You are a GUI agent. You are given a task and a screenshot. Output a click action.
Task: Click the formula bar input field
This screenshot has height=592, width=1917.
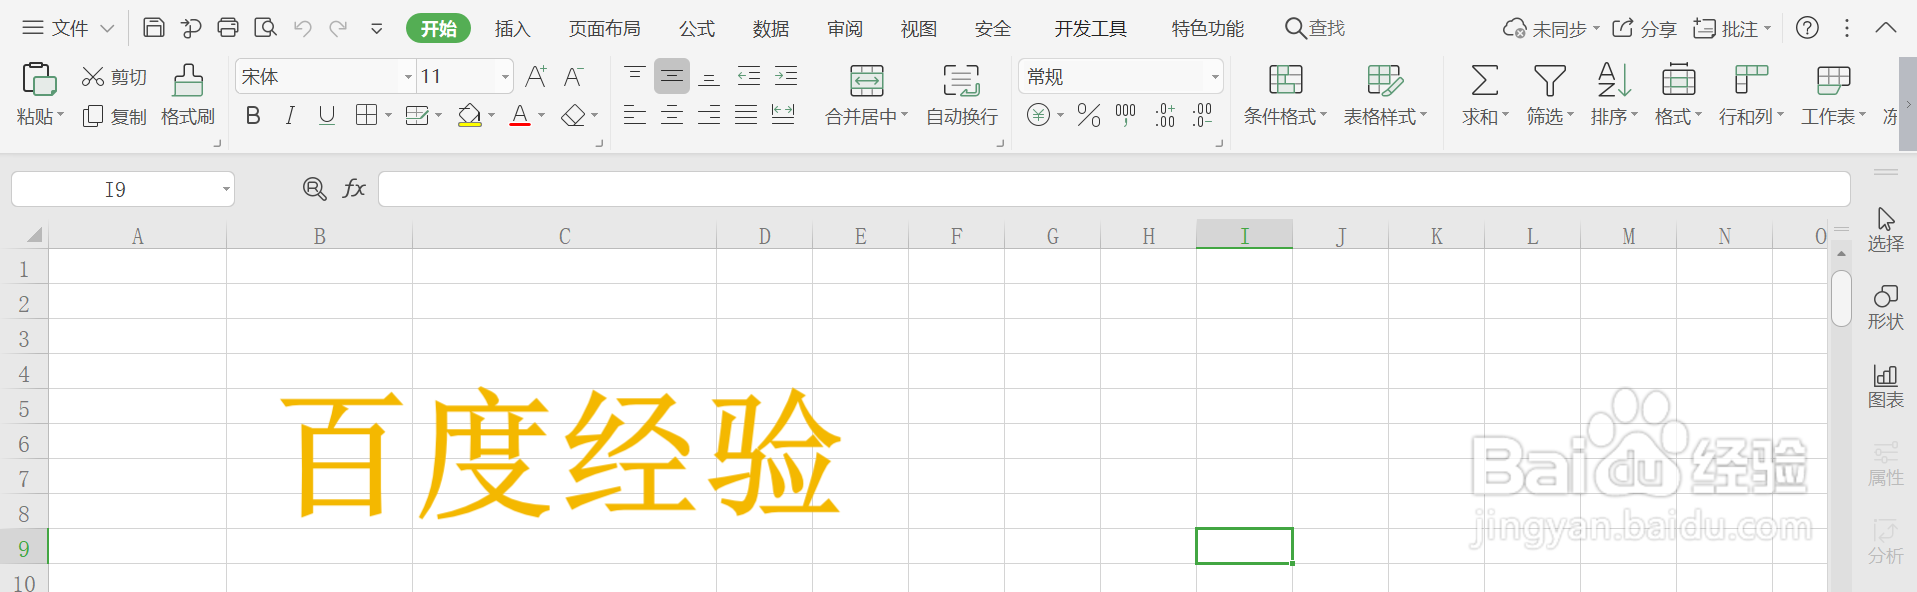[x=1114, y=189]
